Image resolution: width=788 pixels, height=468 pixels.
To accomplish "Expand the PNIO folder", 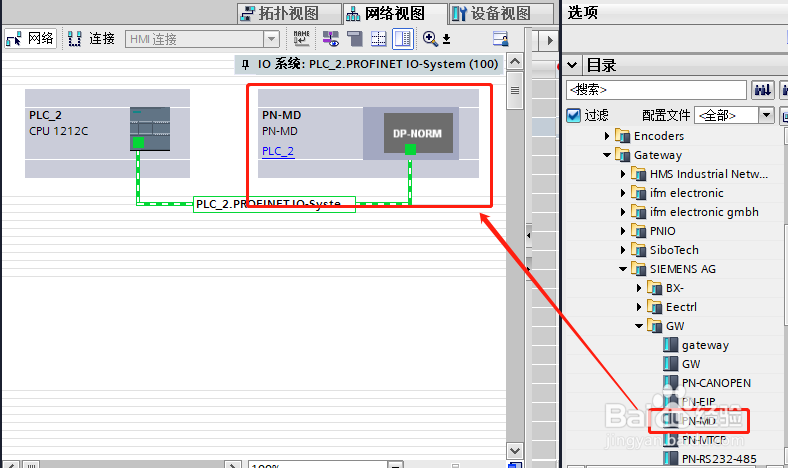I will coord(623,231).
